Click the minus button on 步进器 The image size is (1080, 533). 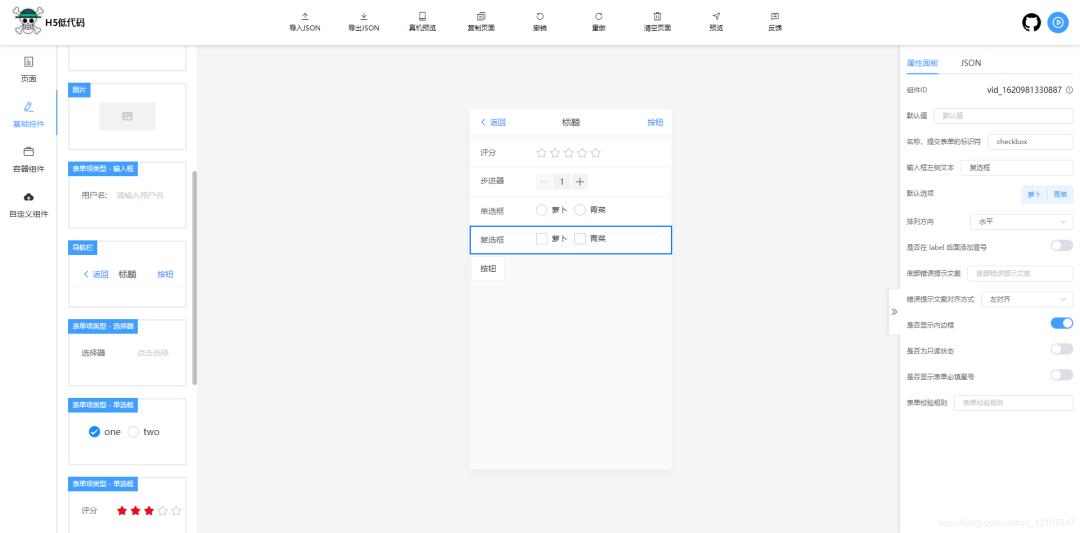pos(543,182)
